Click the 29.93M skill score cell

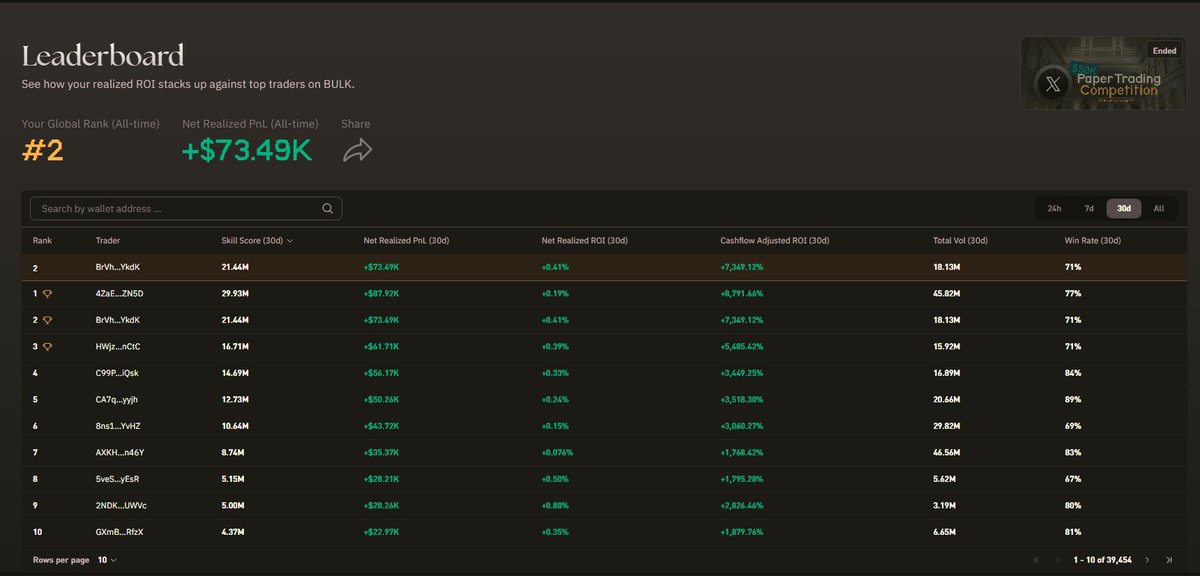click(237, 294)
